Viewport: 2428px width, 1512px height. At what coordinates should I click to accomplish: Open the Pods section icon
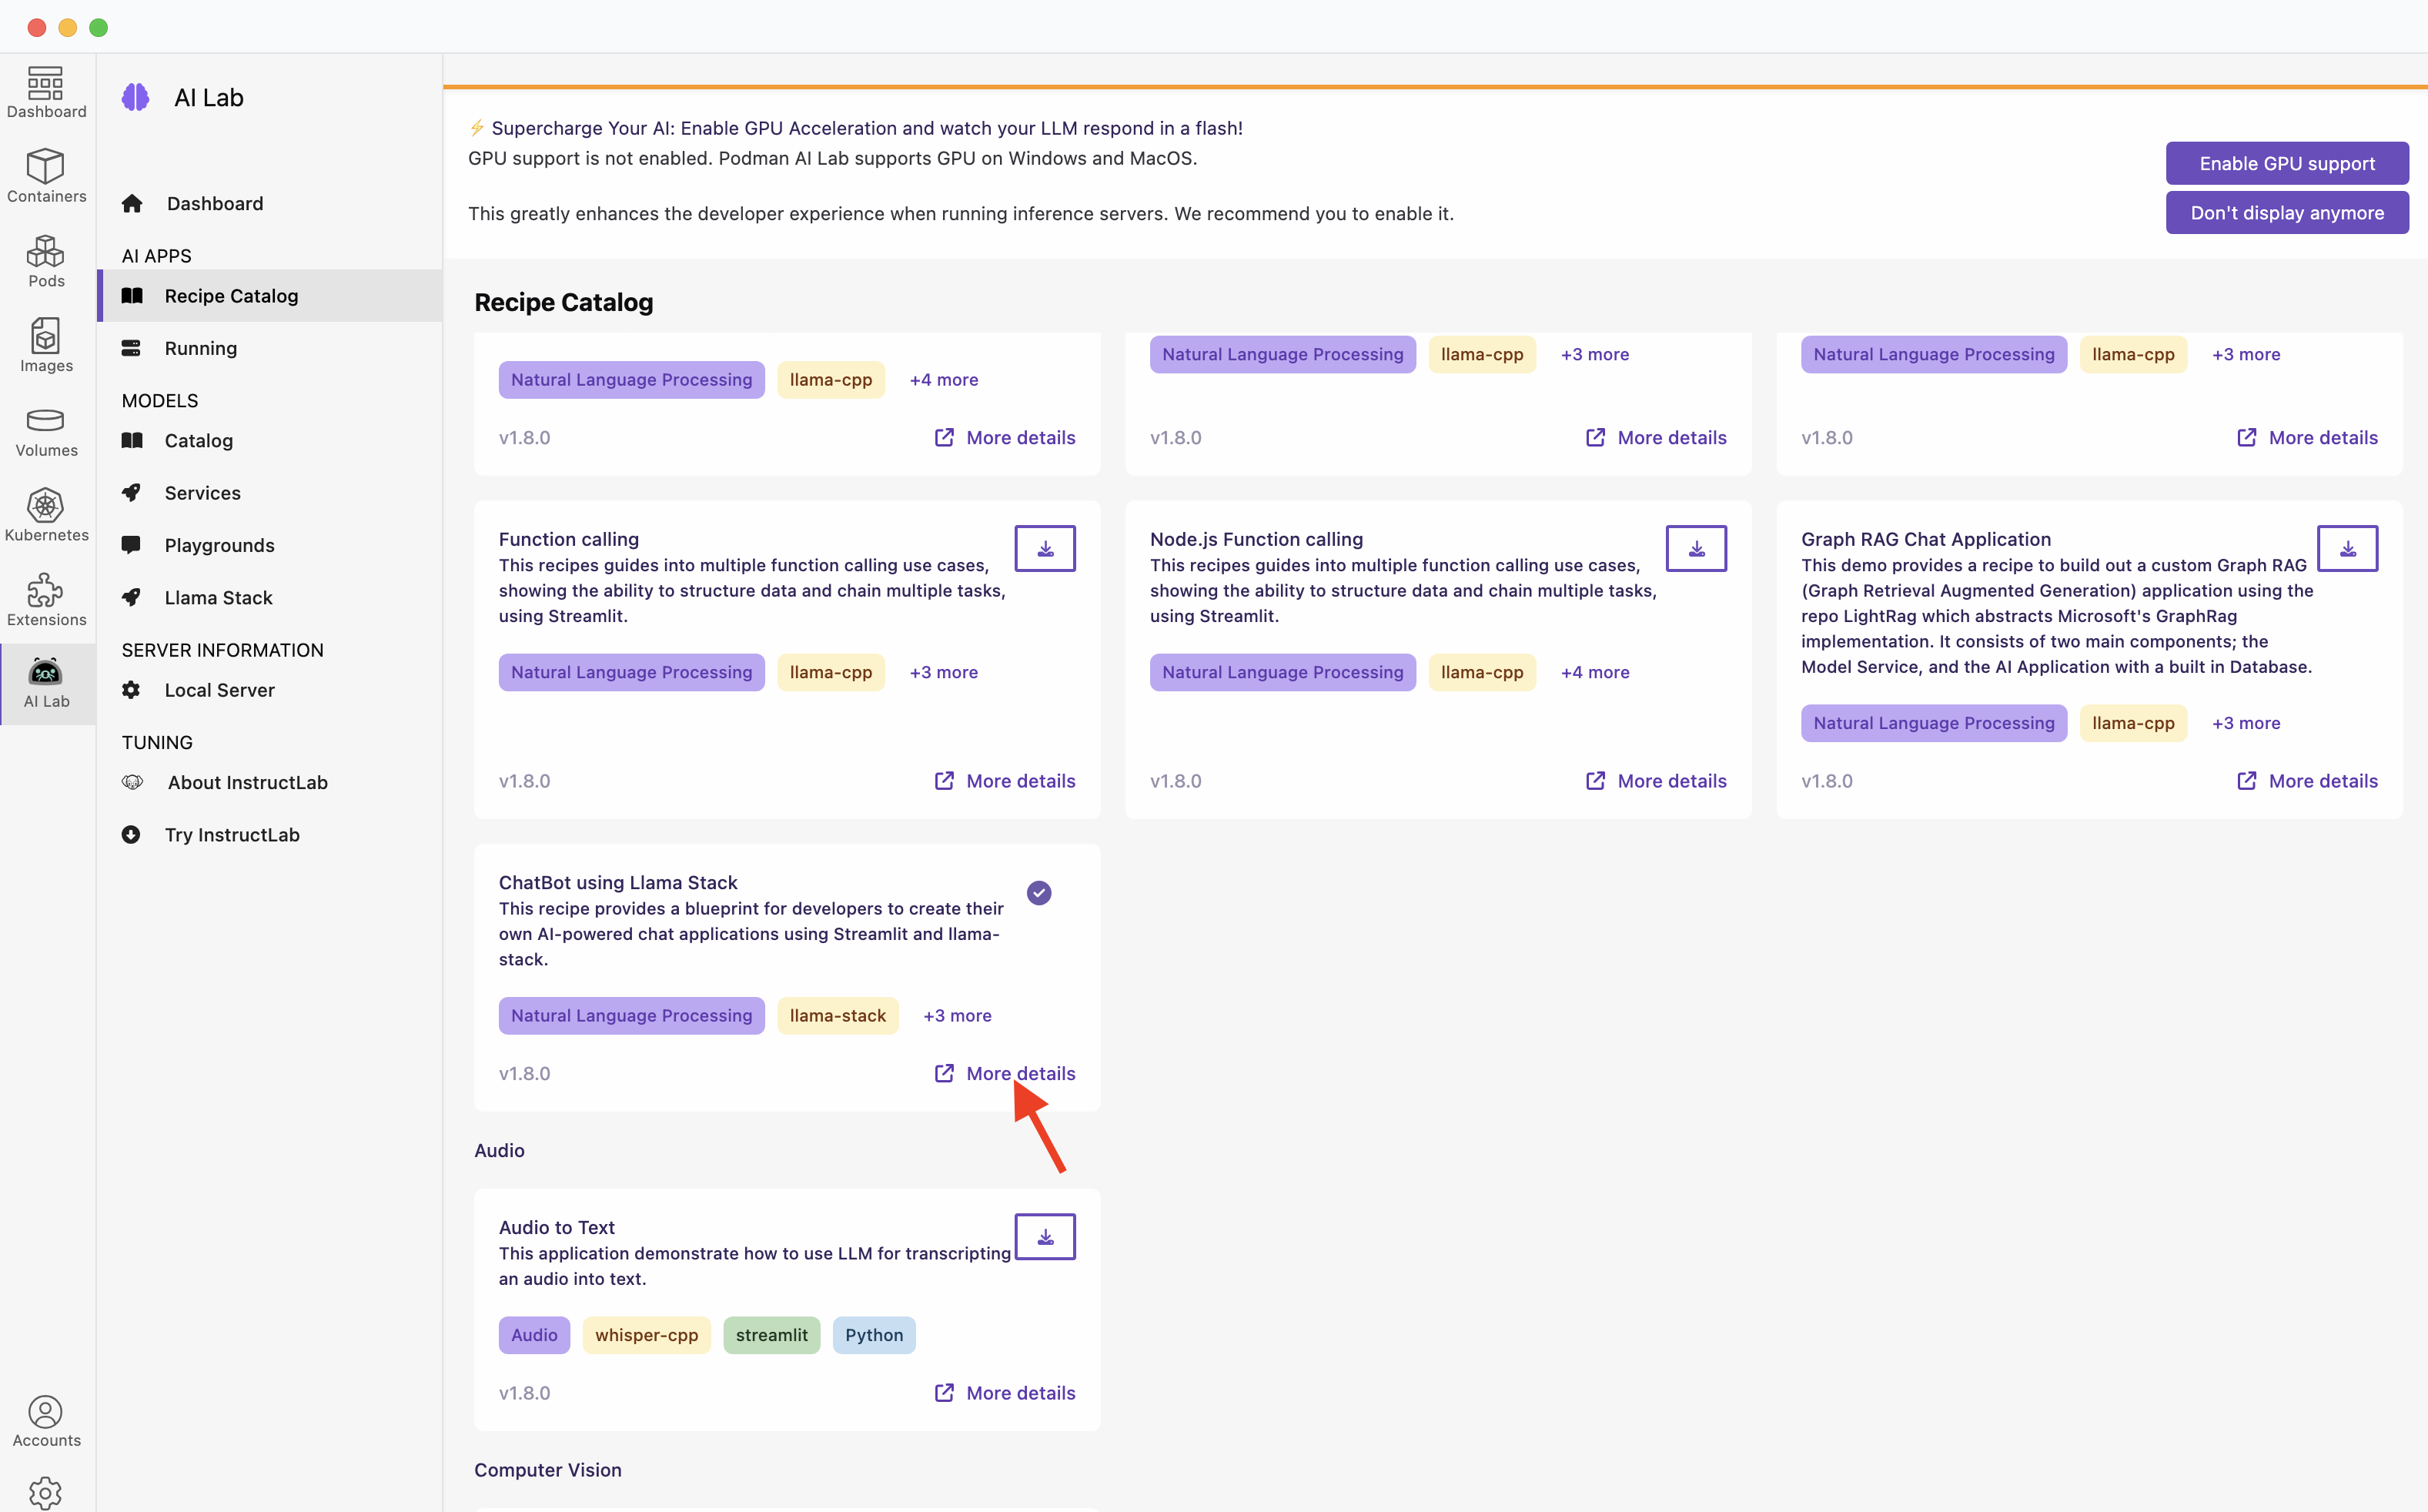point(46,260)
